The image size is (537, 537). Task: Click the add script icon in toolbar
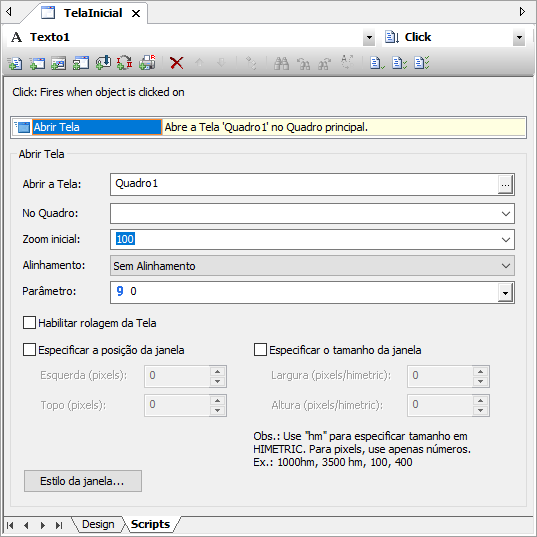pyautogui.click(x=15, y=63)
